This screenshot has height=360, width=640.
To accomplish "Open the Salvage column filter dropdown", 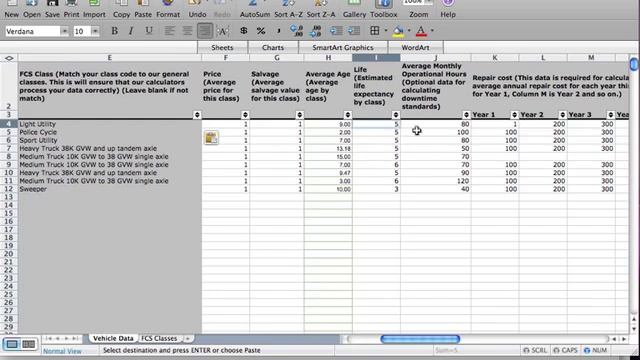I will (300, 115).
